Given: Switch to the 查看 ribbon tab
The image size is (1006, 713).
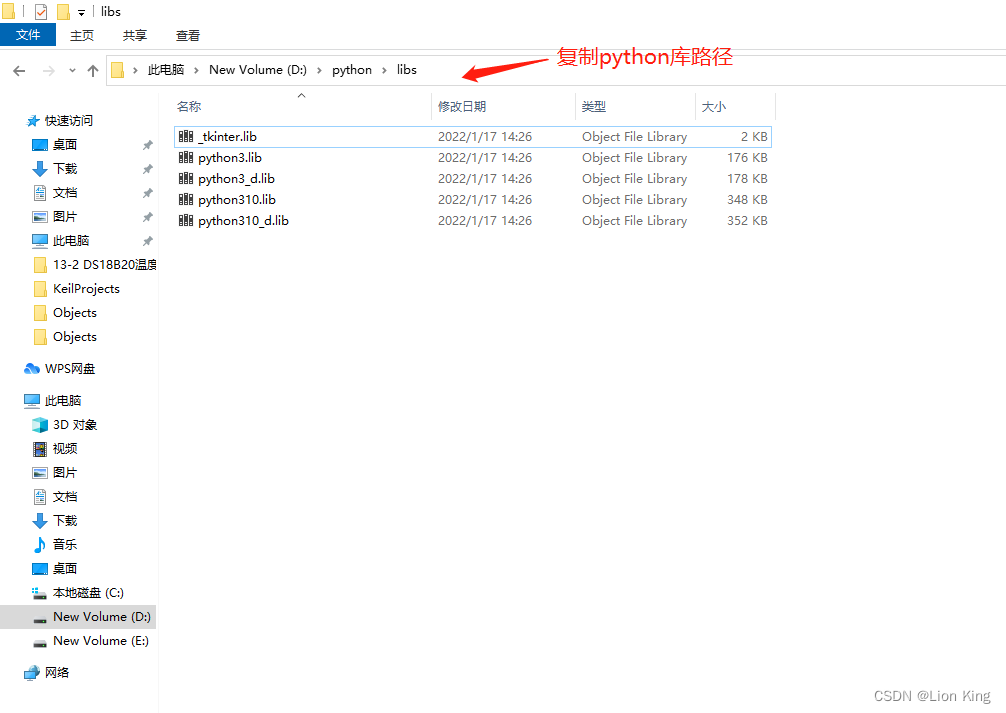Looking at the screenshot, I should click(x=187, y=35).
